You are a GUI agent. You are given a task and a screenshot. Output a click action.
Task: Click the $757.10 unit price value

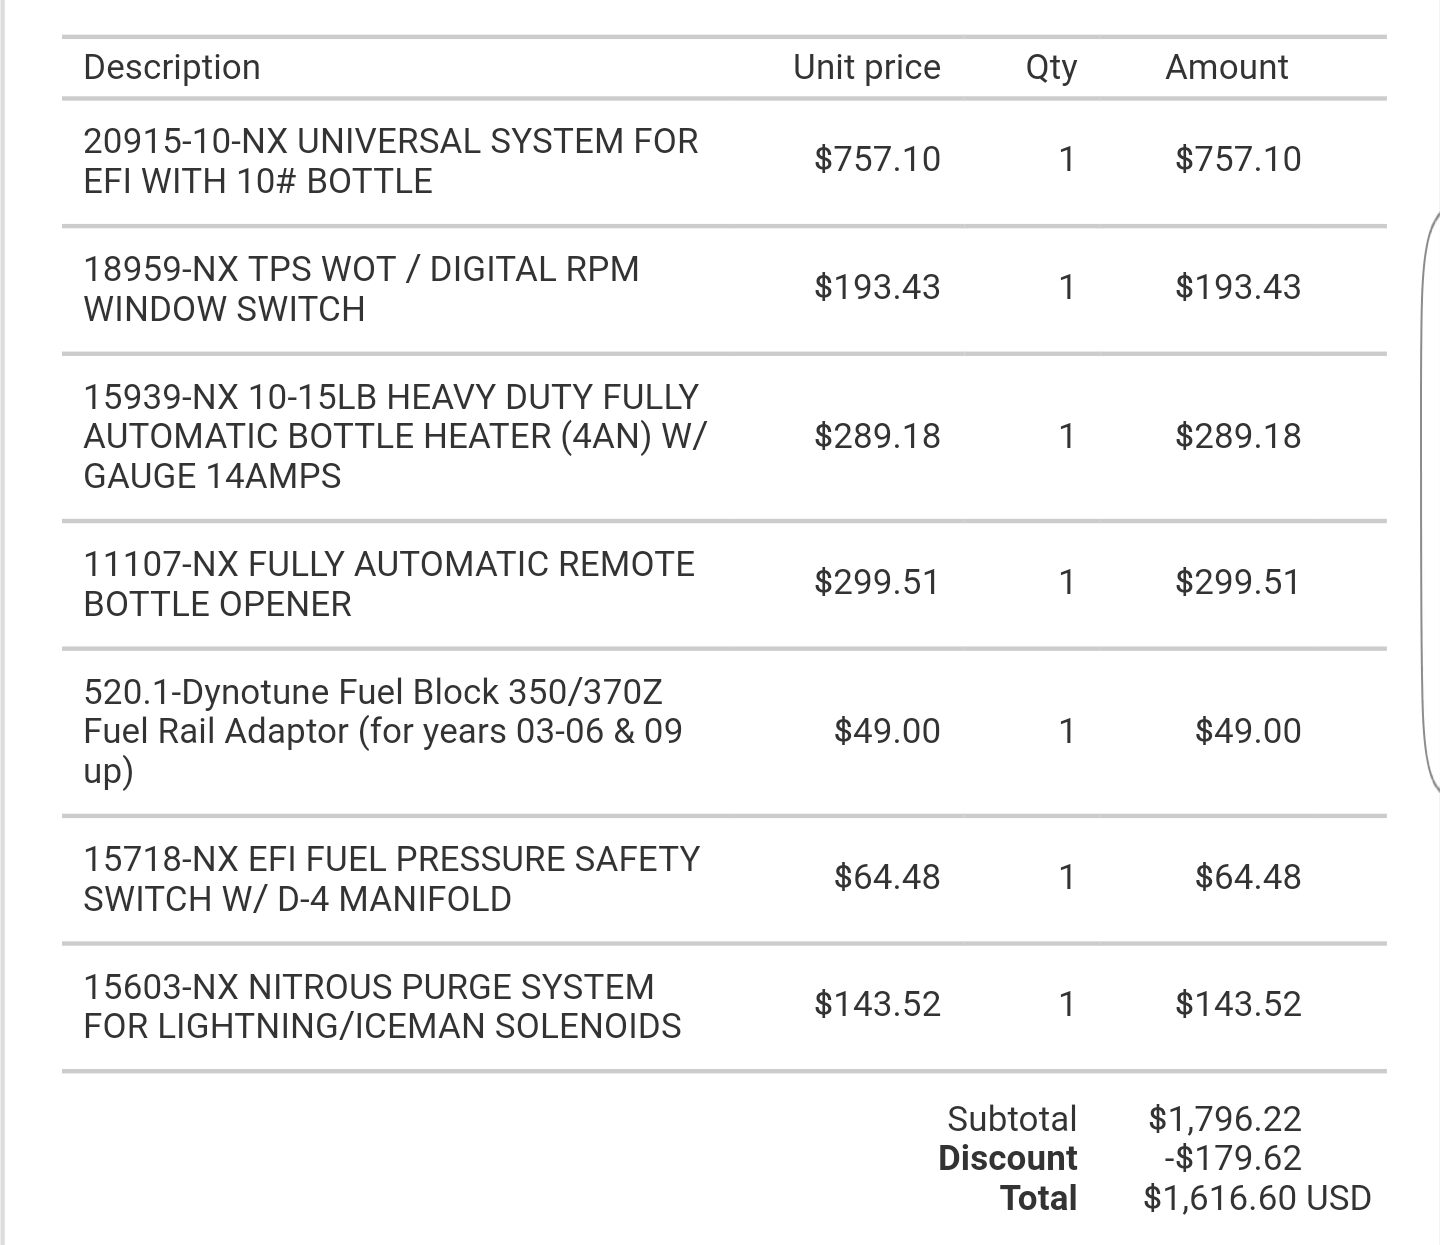pos(877,159)
